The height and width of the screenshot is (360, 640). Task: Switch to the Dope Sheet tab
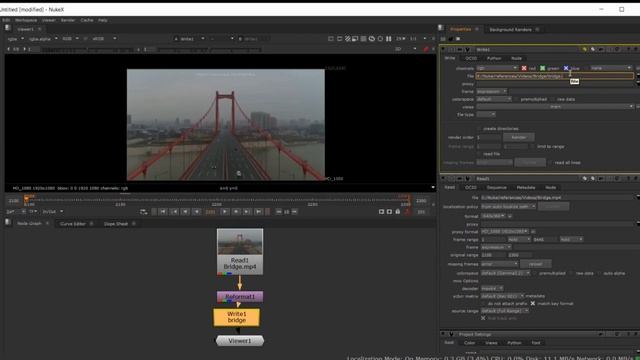point(116,224)
